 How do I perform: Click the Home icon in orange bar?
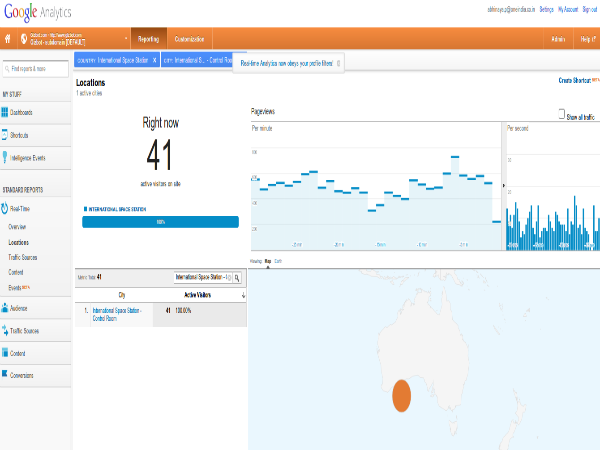8,39
